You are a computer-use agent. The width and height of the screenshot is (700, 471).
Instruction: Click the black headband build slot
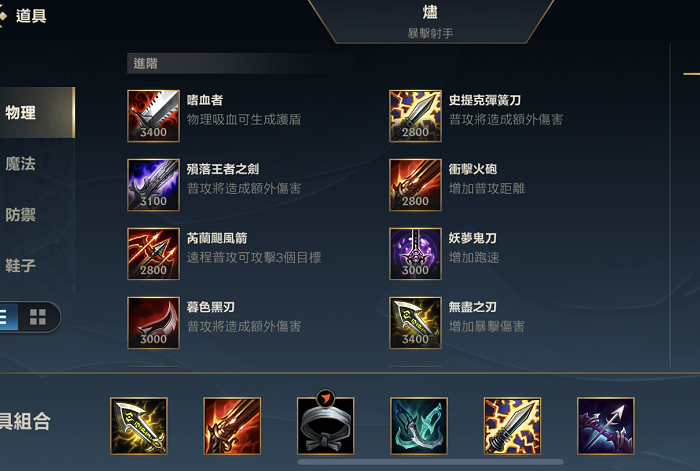(325, 426)
